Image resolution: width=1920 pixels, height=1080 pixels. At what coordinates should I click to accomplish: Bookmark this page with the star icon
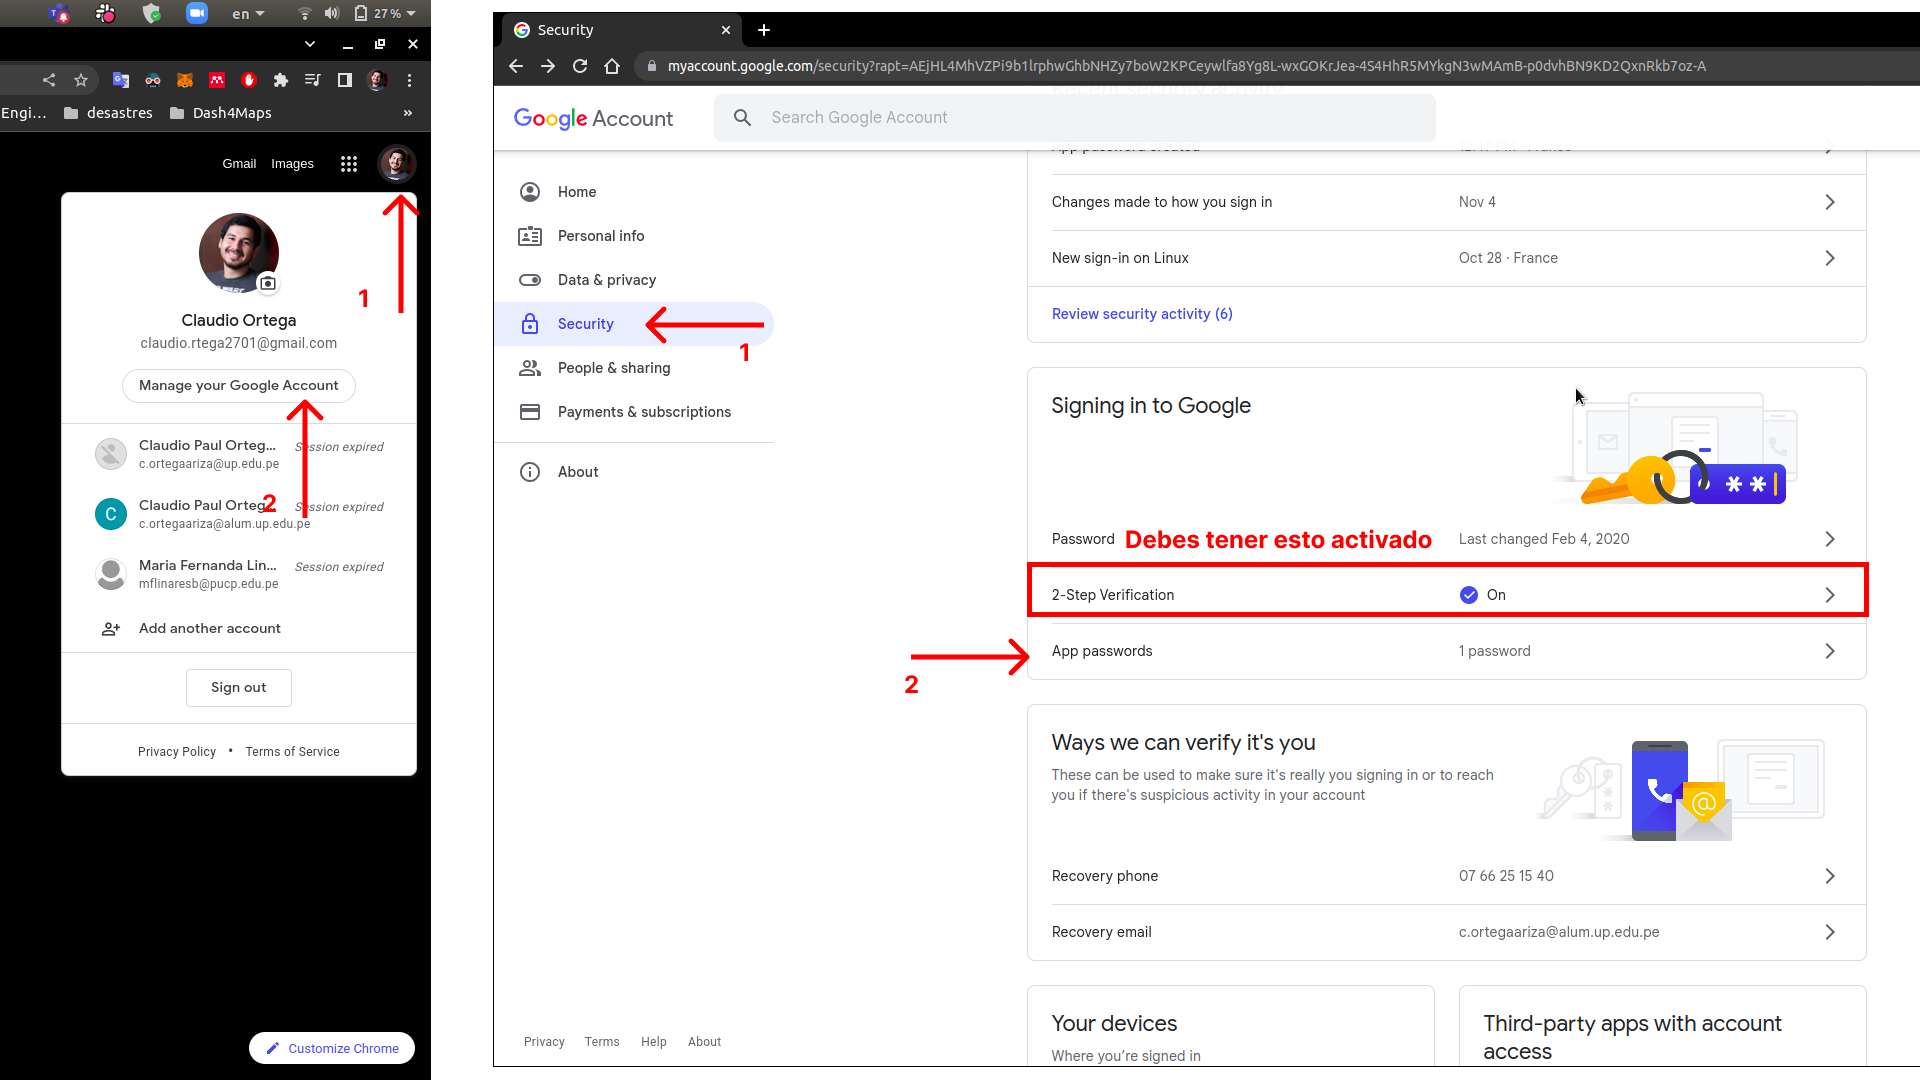(81, 80)
